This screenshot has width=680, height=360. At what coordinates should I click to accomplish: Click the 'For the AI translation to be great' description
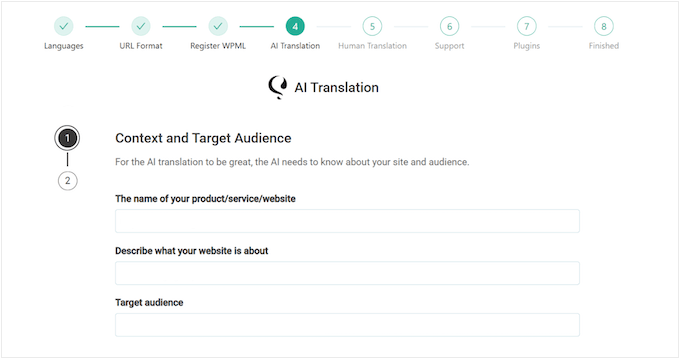point(292,162)
